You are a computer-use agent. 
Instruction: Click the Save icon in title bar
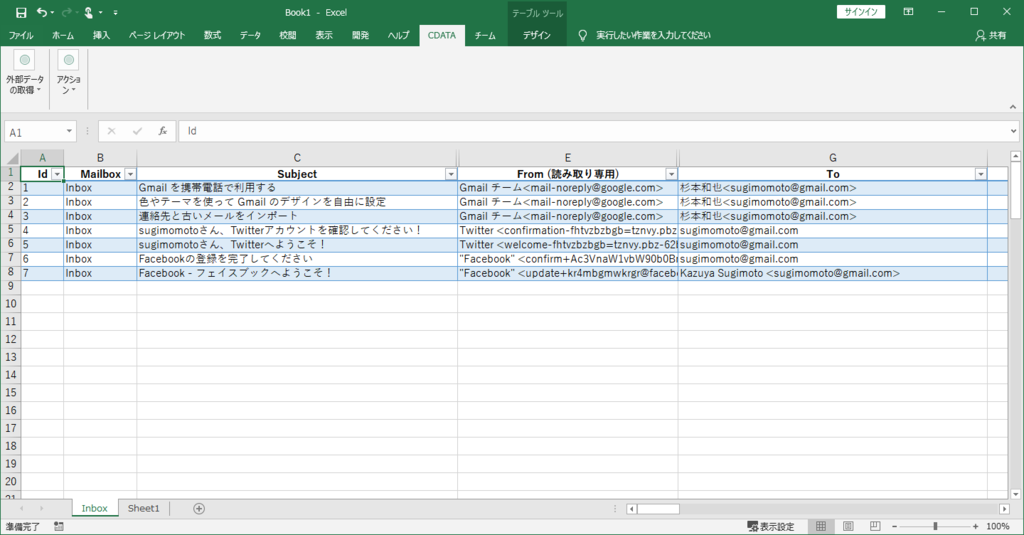point(21,12)
